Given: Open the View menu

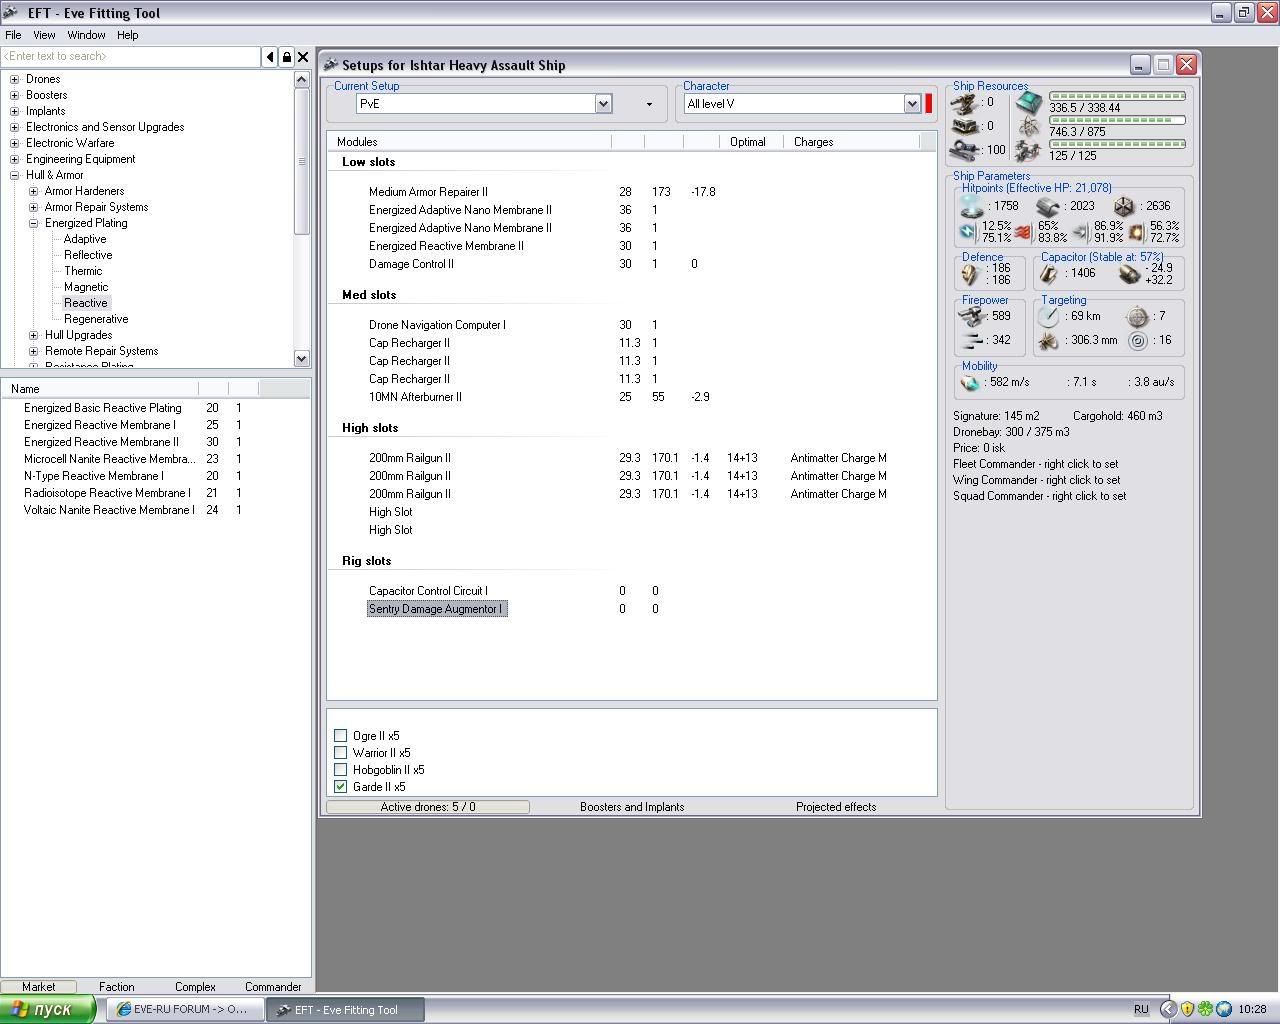Looking at the screenshot, I should [44, 35].
